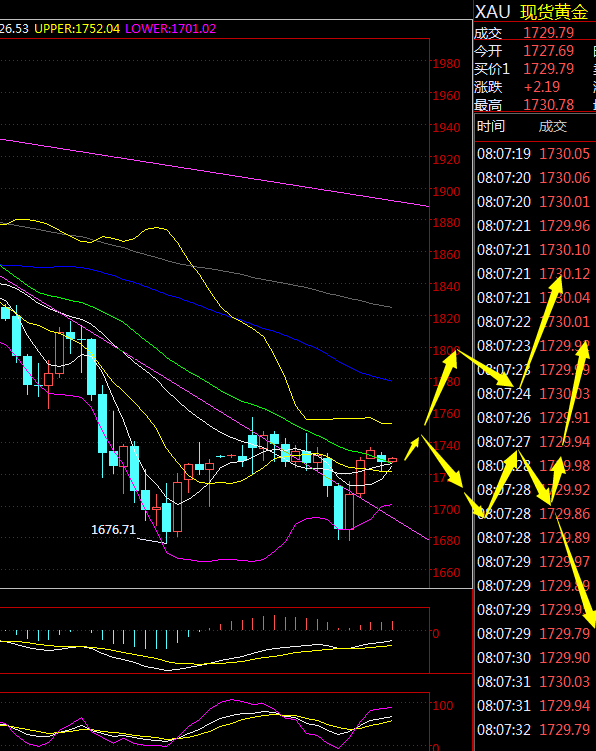Click the XAU symbol code in the header
The image size is (596, 751).
pyautogui.click(x=493, y=11)
